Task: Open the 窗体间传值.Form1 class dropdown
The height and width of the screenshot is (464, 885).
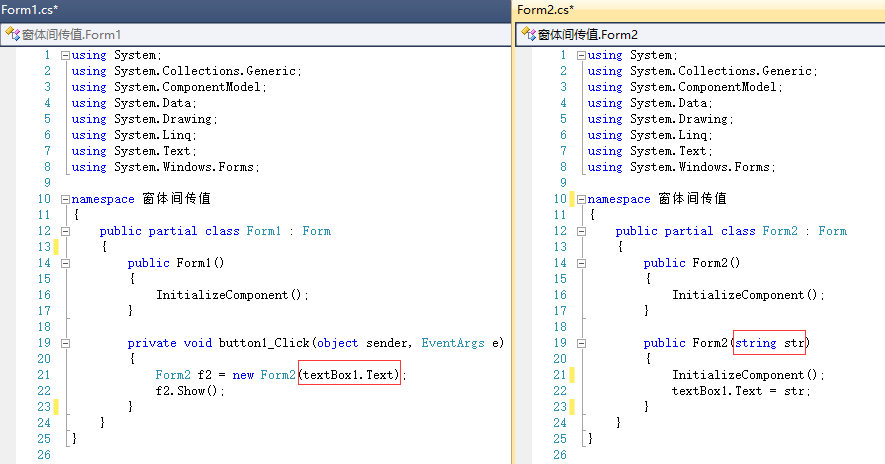Action: [256, 34]
